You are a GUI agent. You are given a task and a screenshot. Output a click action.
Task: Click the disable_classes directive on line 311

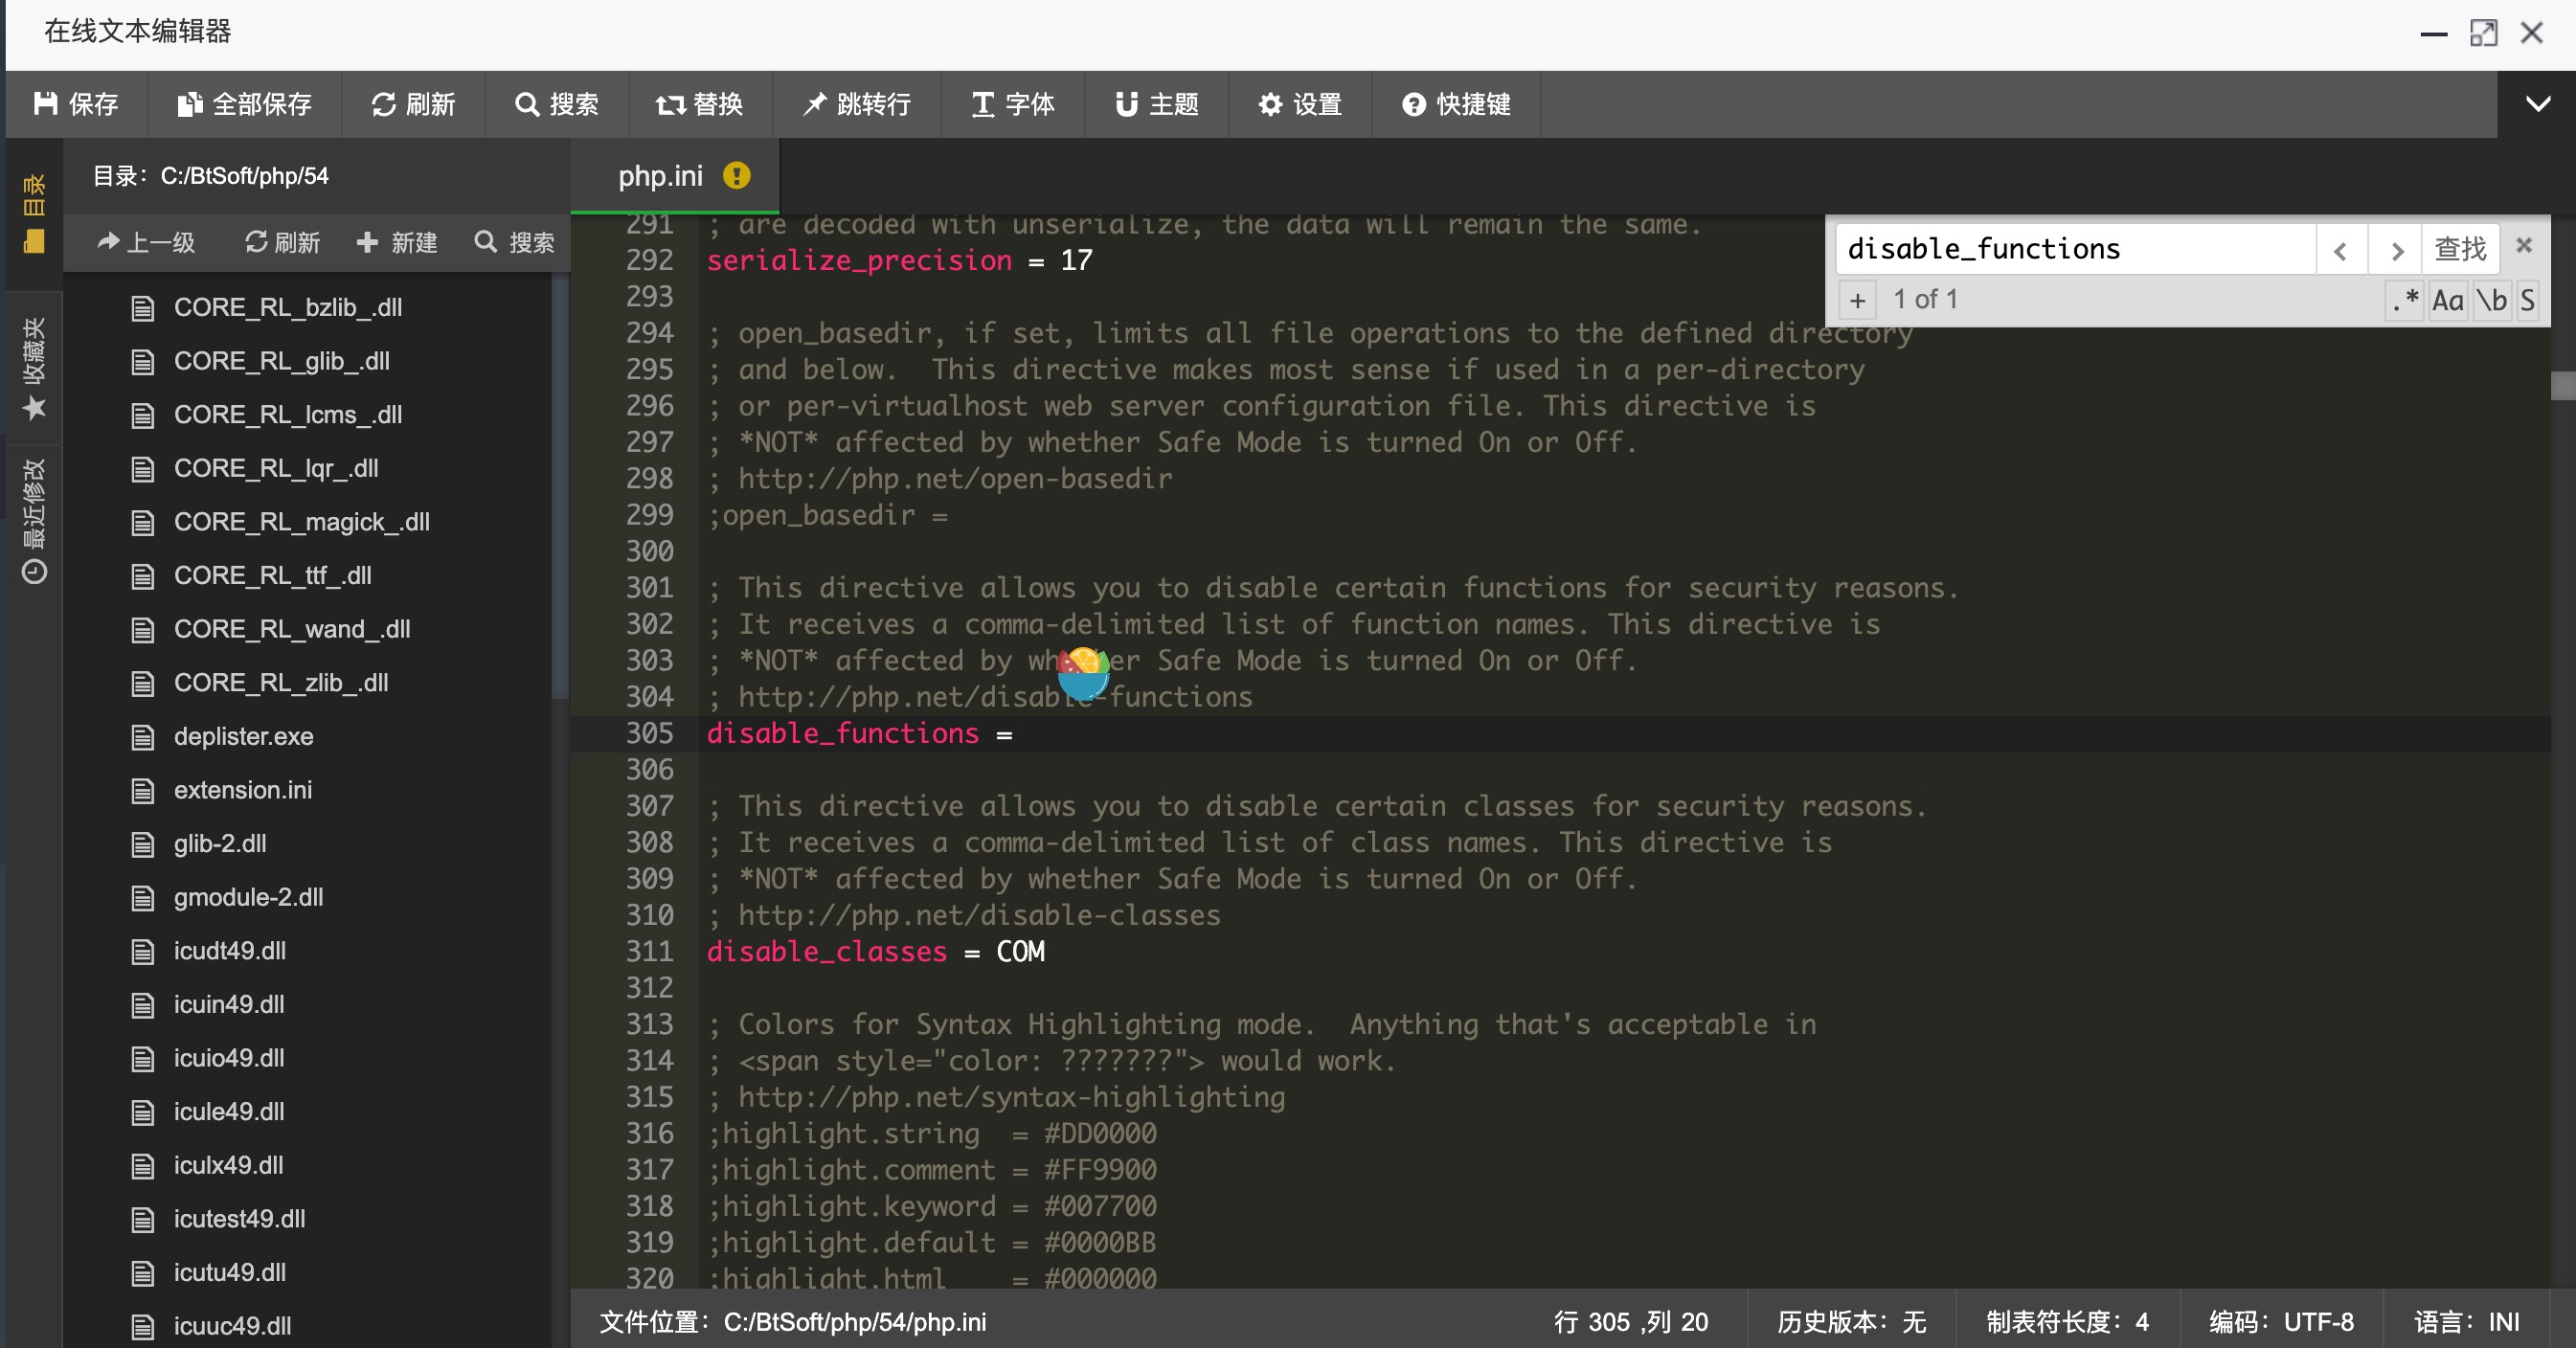pyautogui.click(x=826, y=951)
